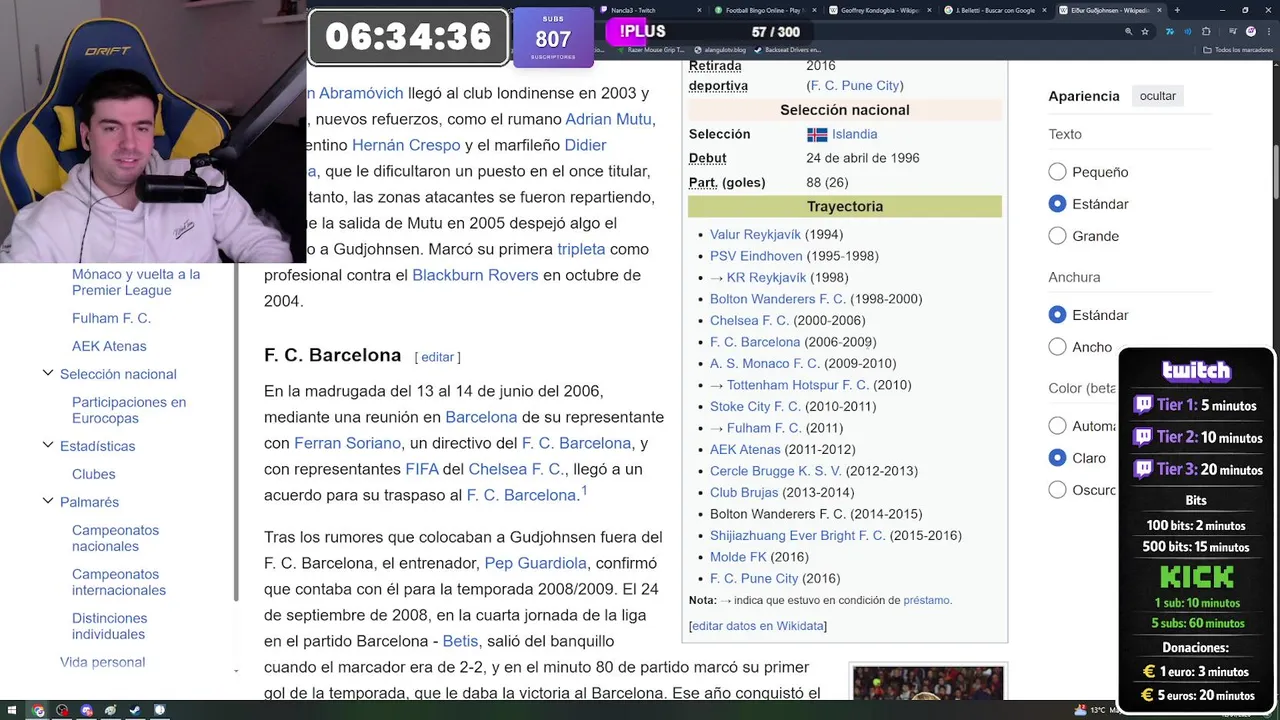Viewport: 1280px width, 720px height.
Task: Open a new browser tab
Action: (1177, 10)
